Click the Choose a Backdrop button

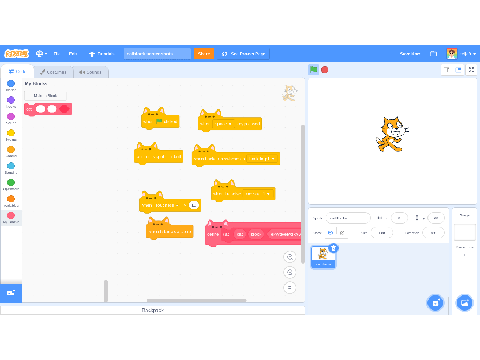pos(465,303)
